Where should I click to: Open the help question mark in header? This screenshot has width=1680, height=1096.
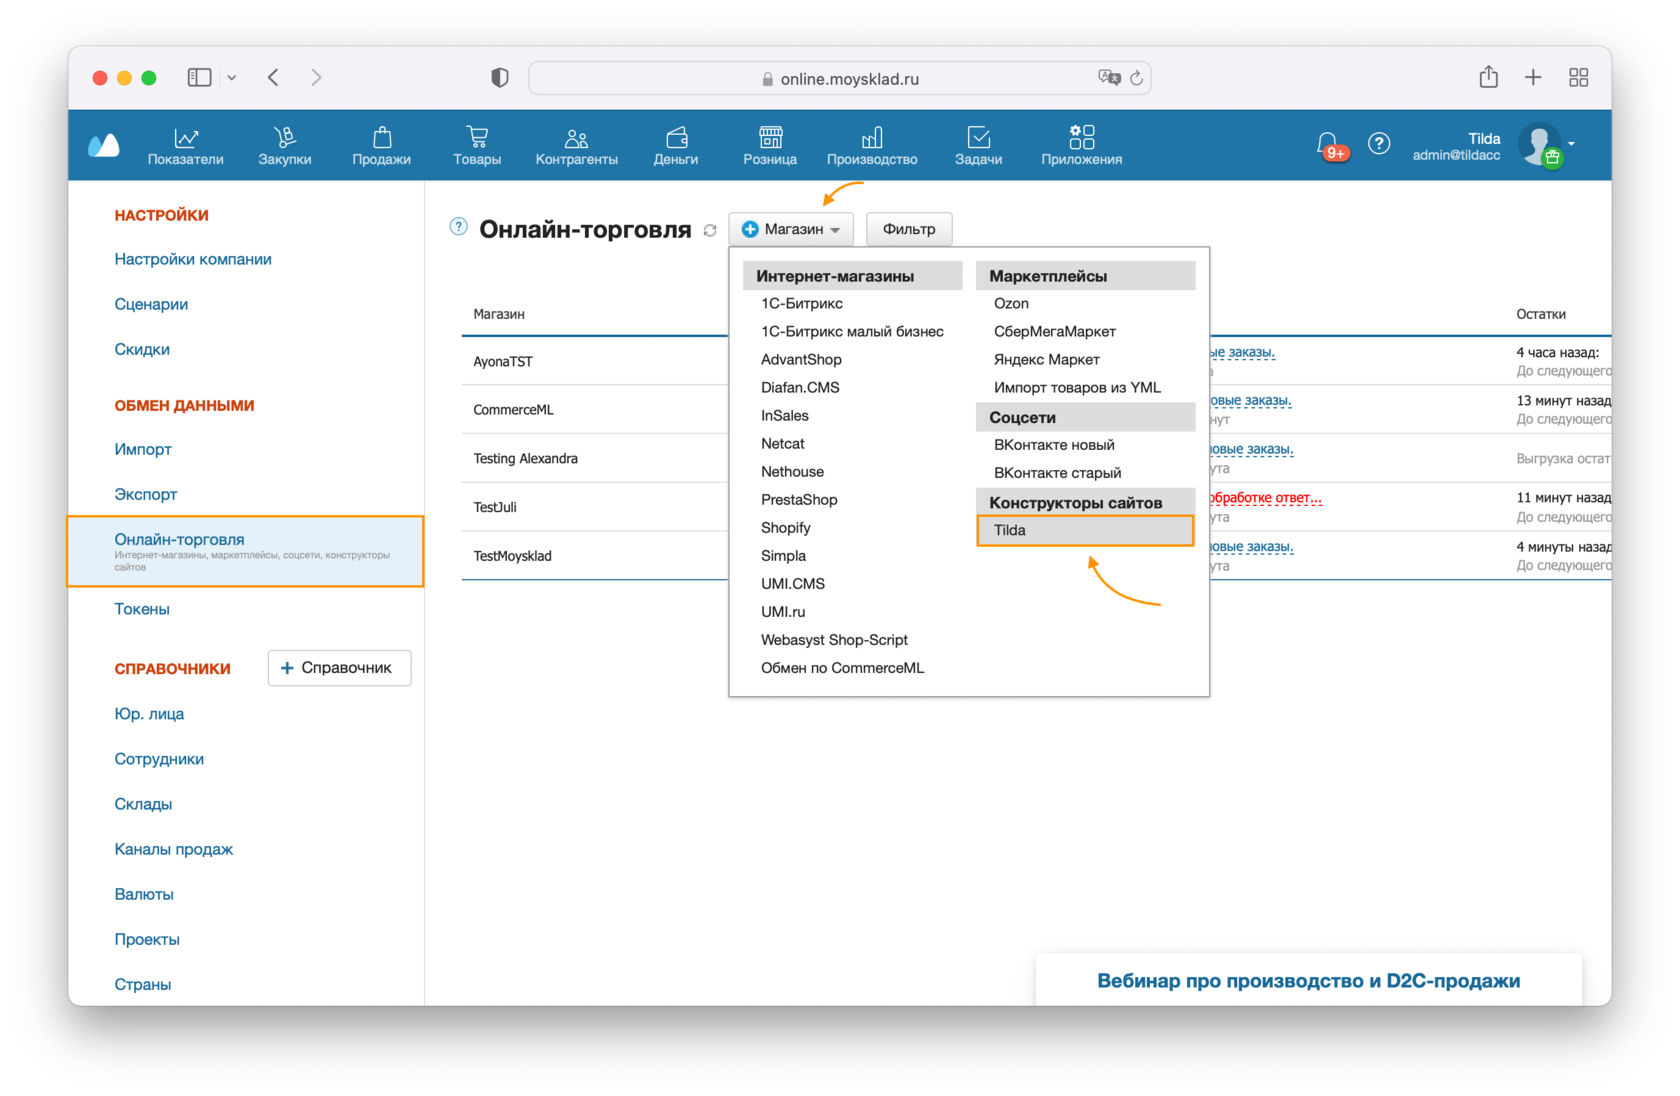[1379, 144]
